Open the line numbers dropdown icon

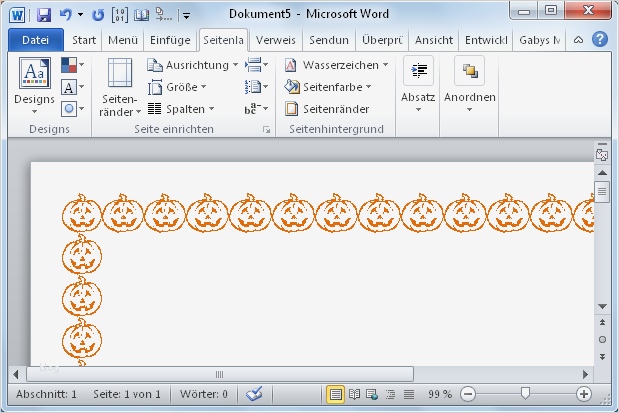pos(256,86)
